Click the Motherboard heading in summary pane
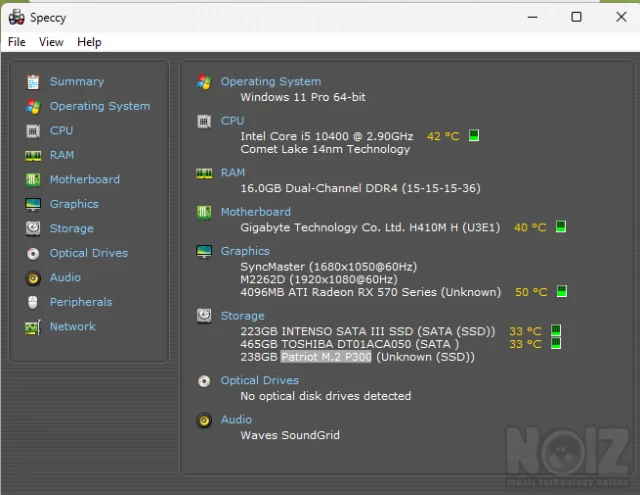Viewport: 640px width, 495px height. (256, 212)
